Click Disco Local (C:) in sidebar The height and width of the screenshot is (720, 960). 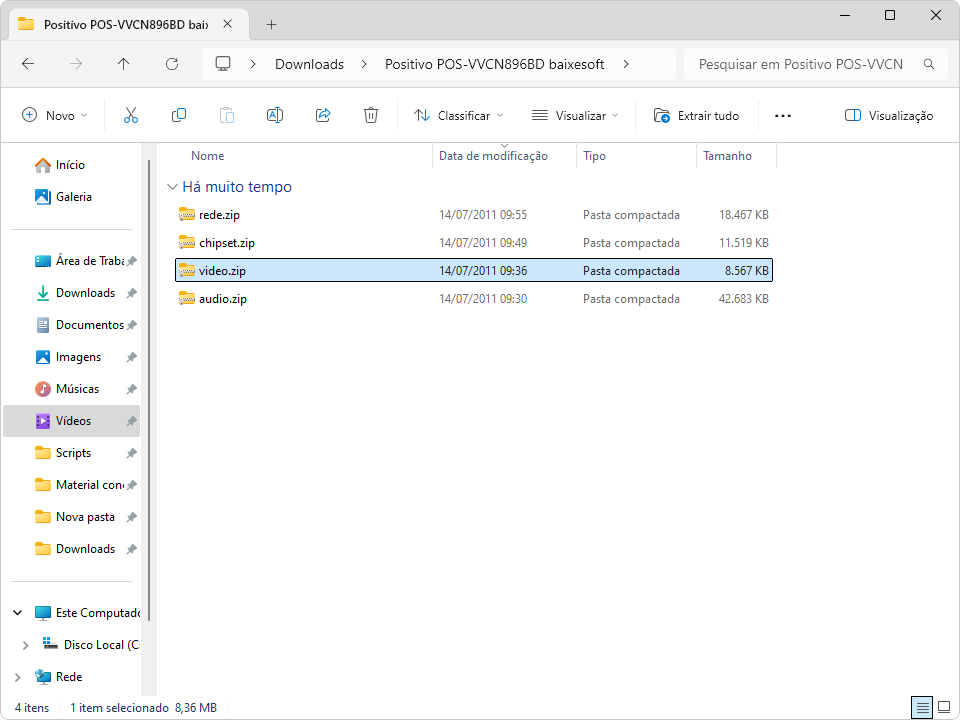(91, 645)
